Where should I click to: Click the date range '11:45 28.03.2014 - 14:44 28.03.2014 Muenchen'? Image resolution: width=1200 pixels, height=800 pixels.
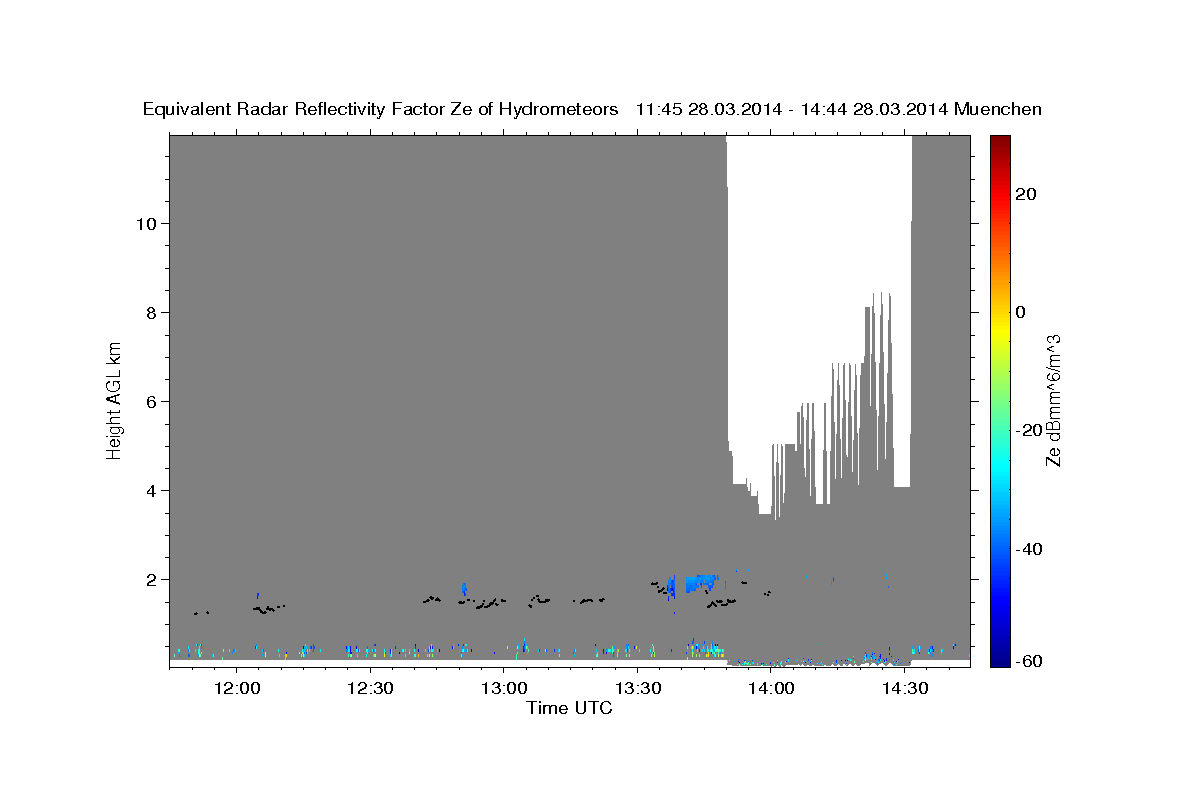839,109
